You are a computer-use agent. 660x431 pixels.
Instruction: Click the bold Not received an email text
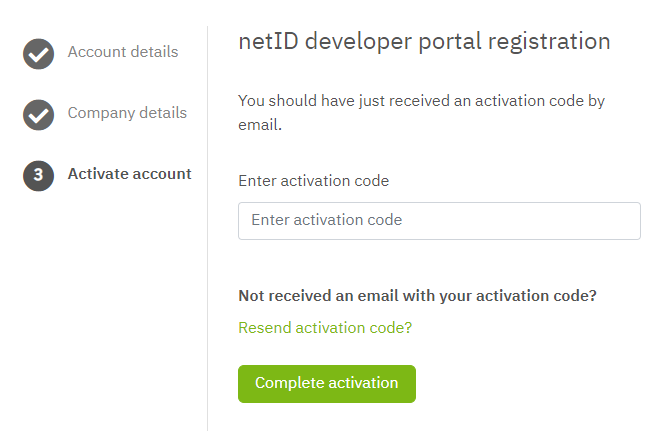click(418, 296)
